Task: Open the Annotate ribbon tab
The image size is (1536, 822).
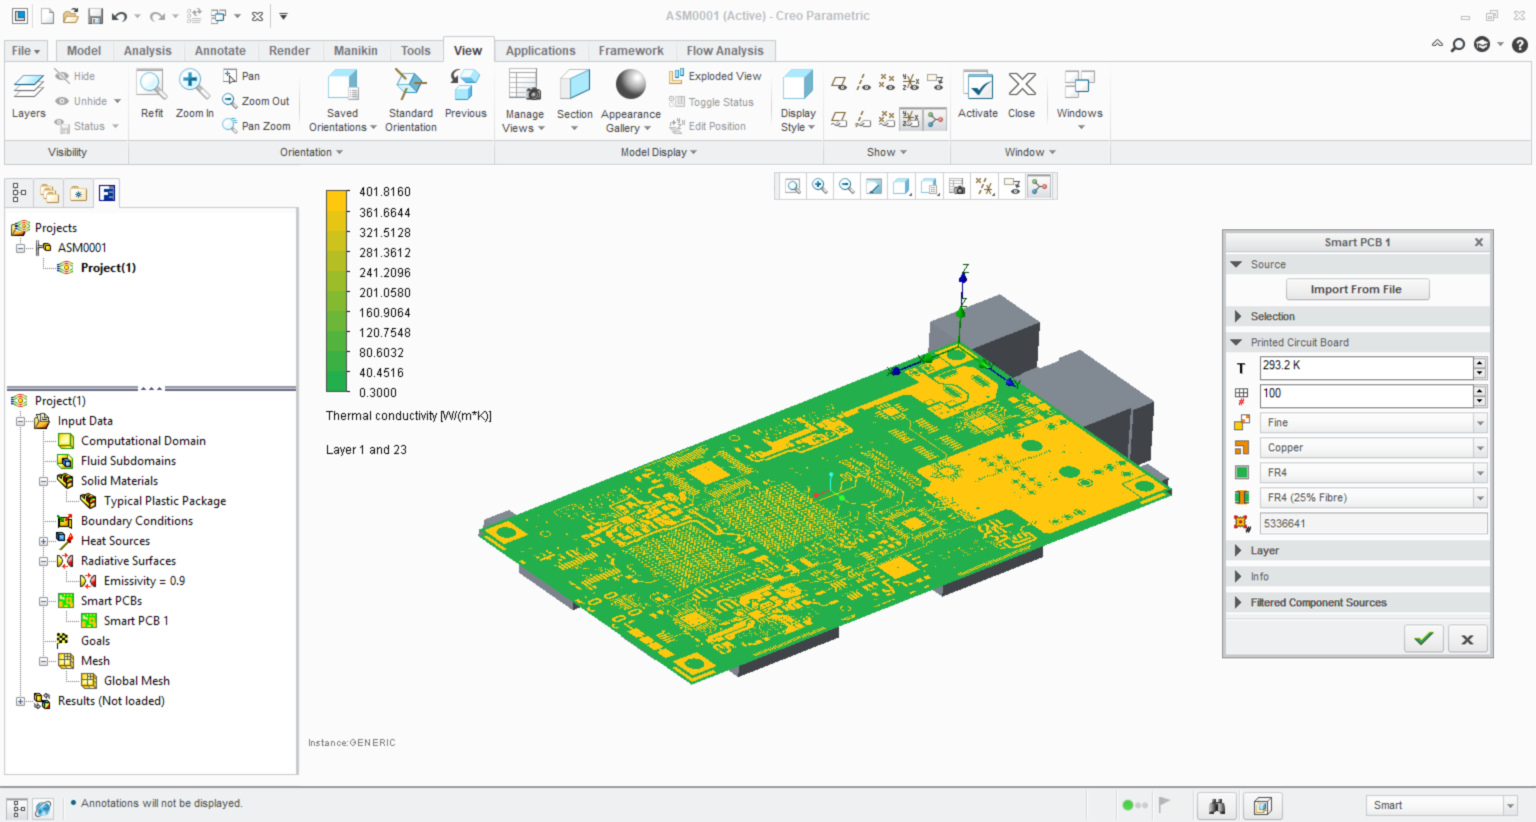Action: pos(219,50)
